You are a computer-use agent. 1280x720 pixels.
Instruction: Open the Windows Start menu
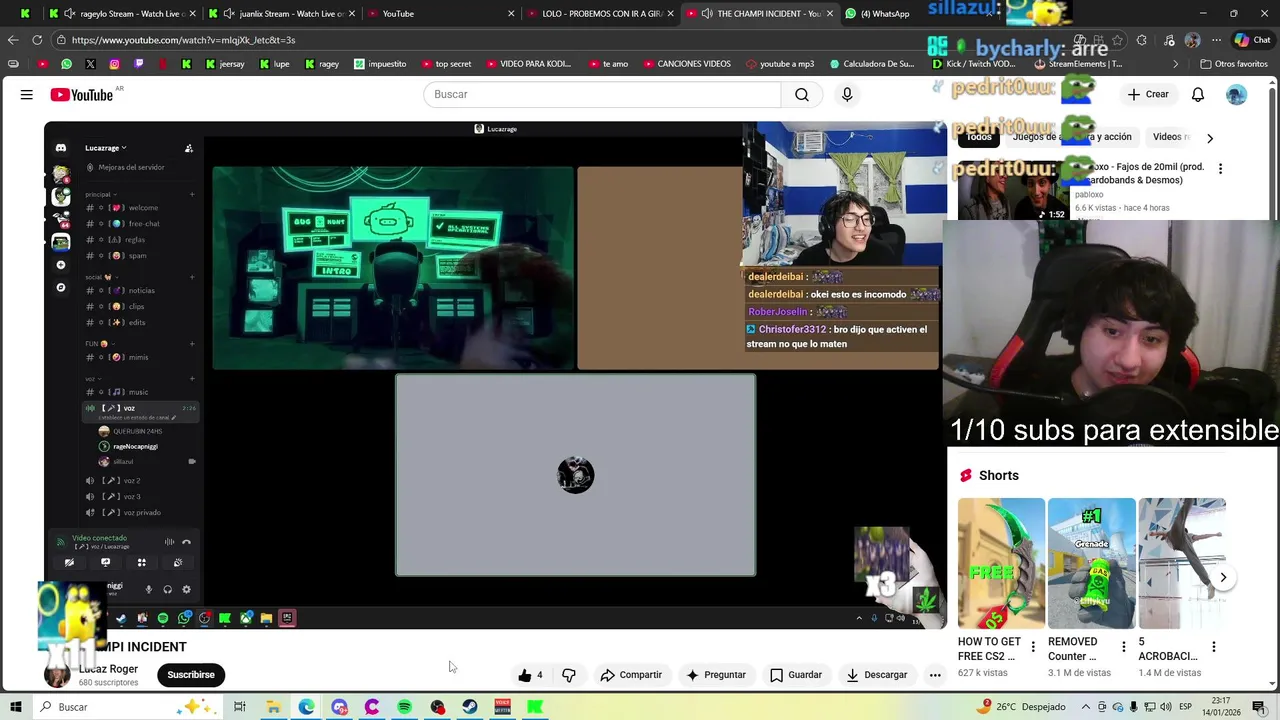pyautogui.click(x=16, y=707)
